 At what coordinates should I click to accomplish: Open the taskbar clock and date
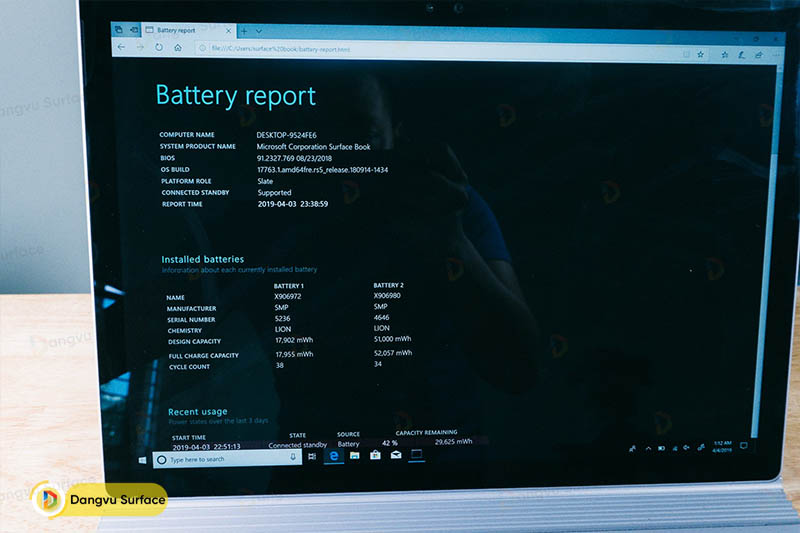click(x=723, y=446)
